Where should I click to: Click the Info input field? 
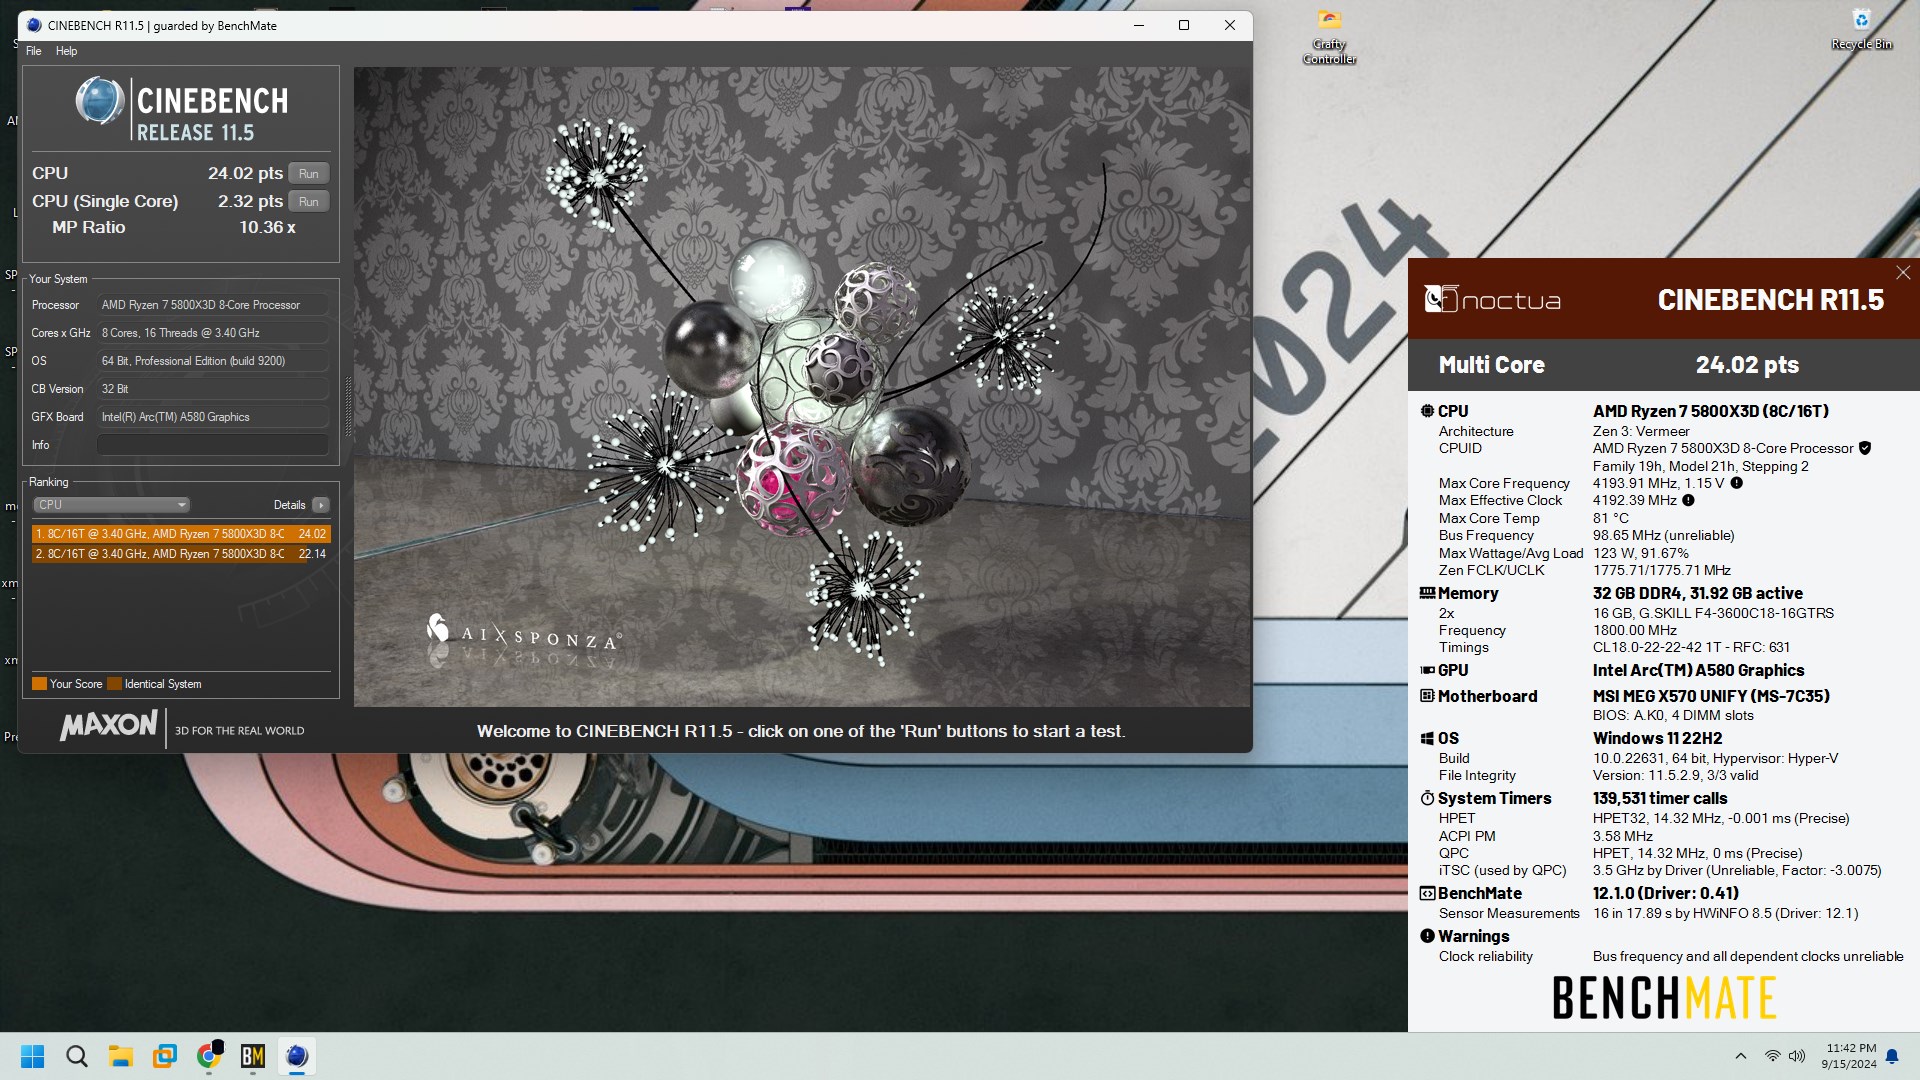tap(212, 445)
